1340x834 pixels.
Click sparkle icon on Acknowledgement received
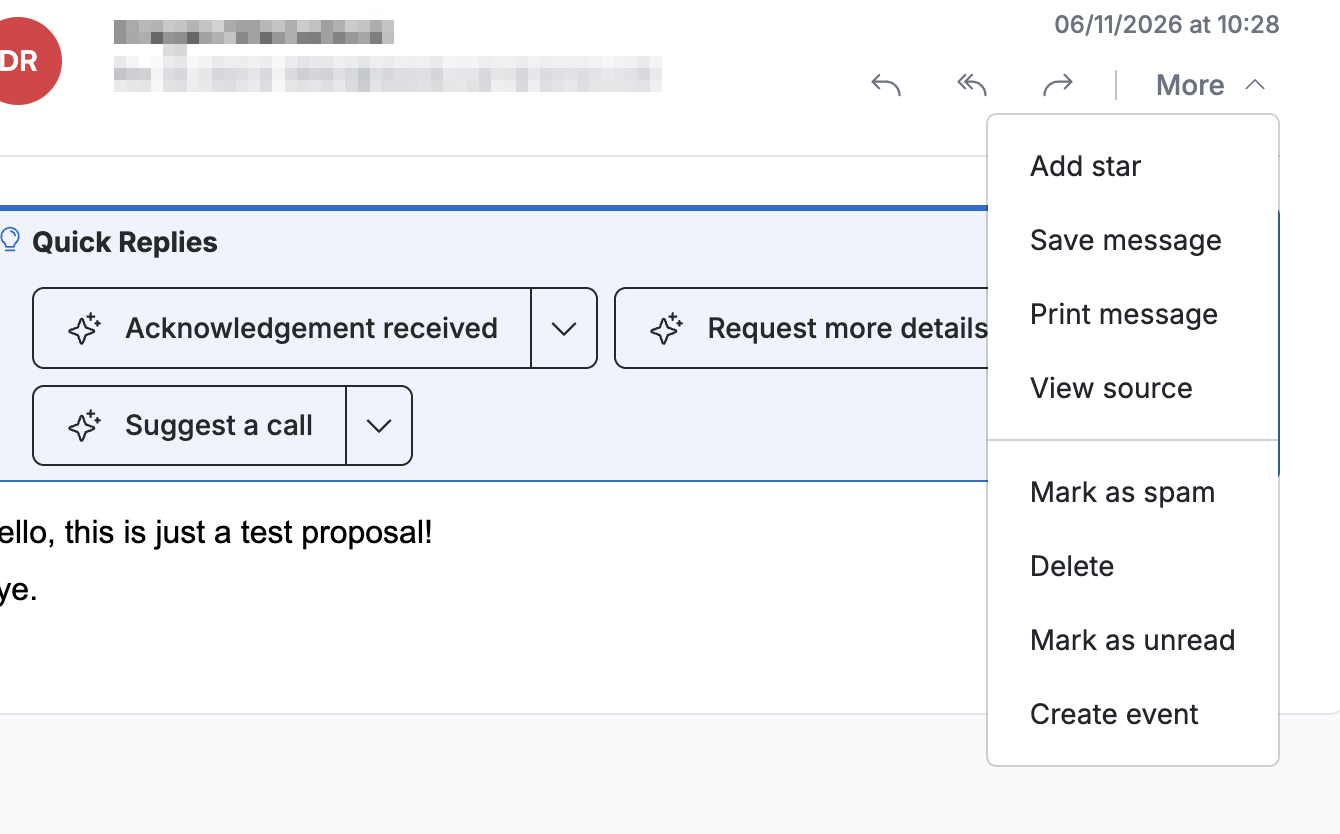click(85, 329)
